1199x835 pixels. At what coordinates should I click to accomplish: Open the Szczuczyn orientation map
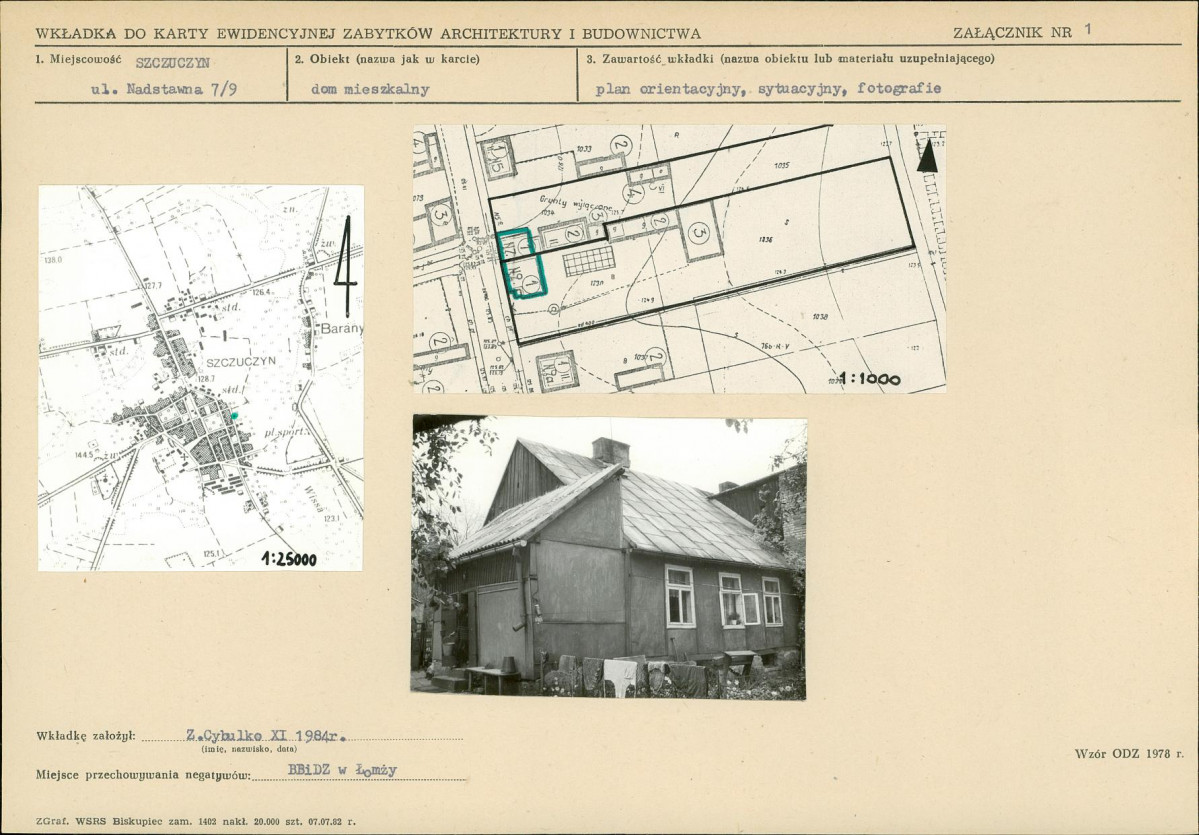click(200, 377)
